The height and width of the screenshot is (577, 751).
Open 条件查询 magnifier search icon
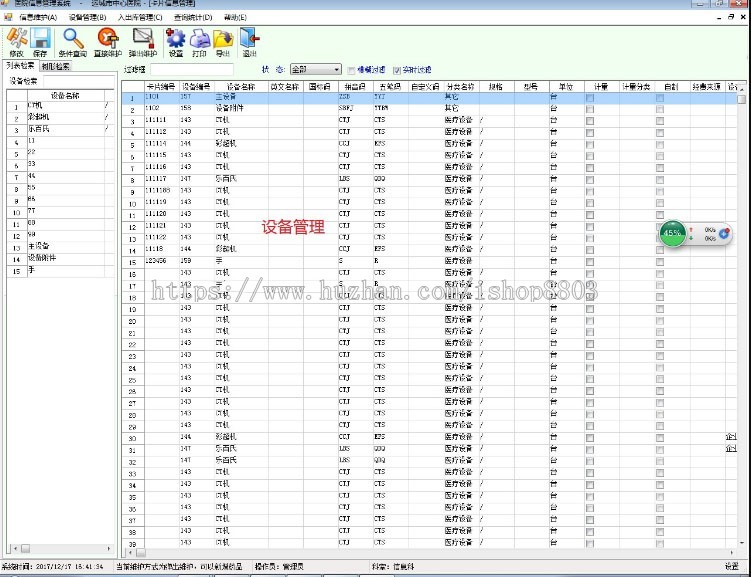point(73,42)
